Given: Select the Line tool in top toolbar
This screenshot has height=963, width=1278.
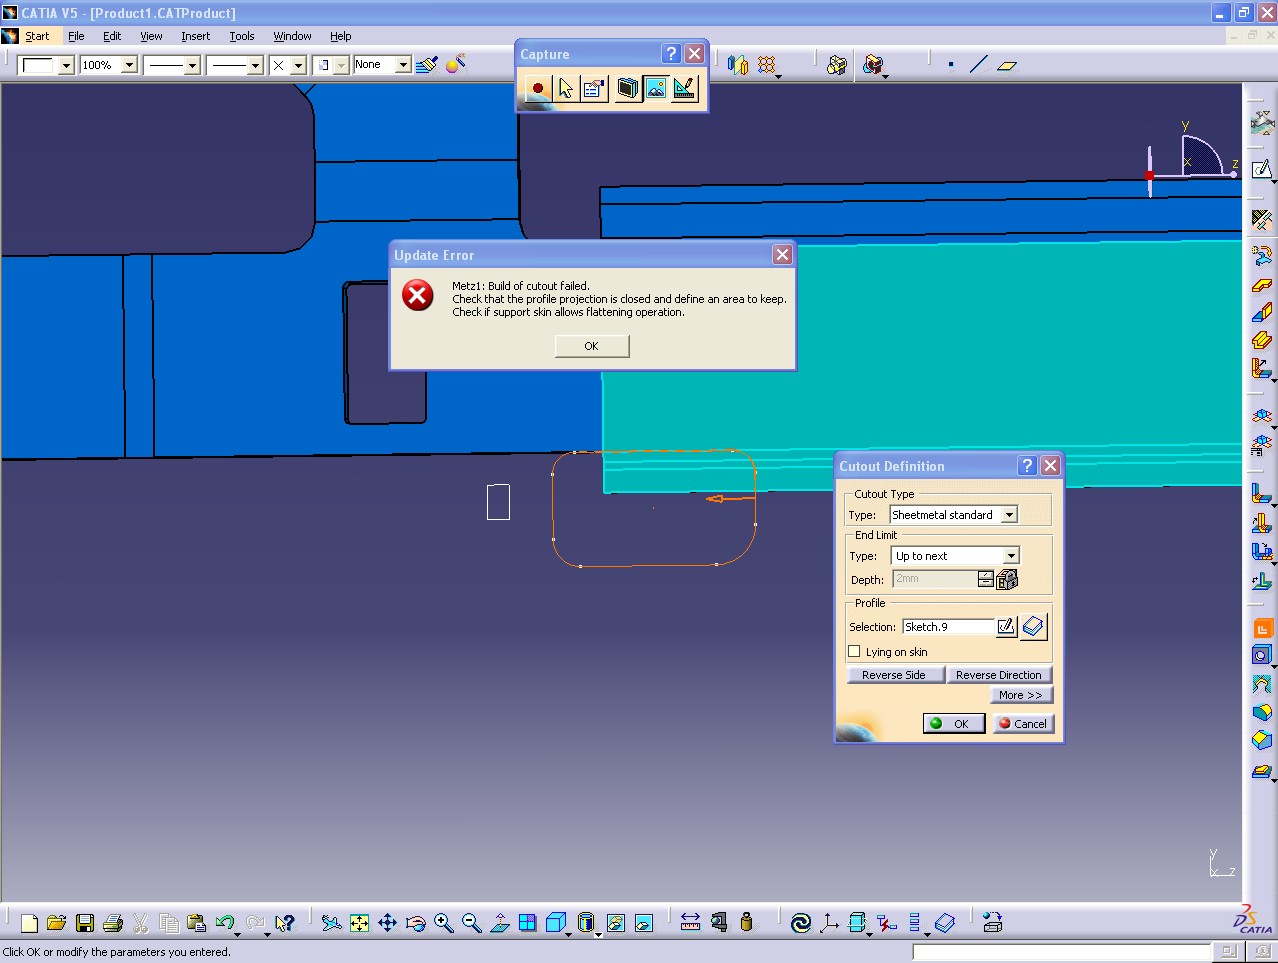Looking at the screenshot, I should tap(978, 65).
